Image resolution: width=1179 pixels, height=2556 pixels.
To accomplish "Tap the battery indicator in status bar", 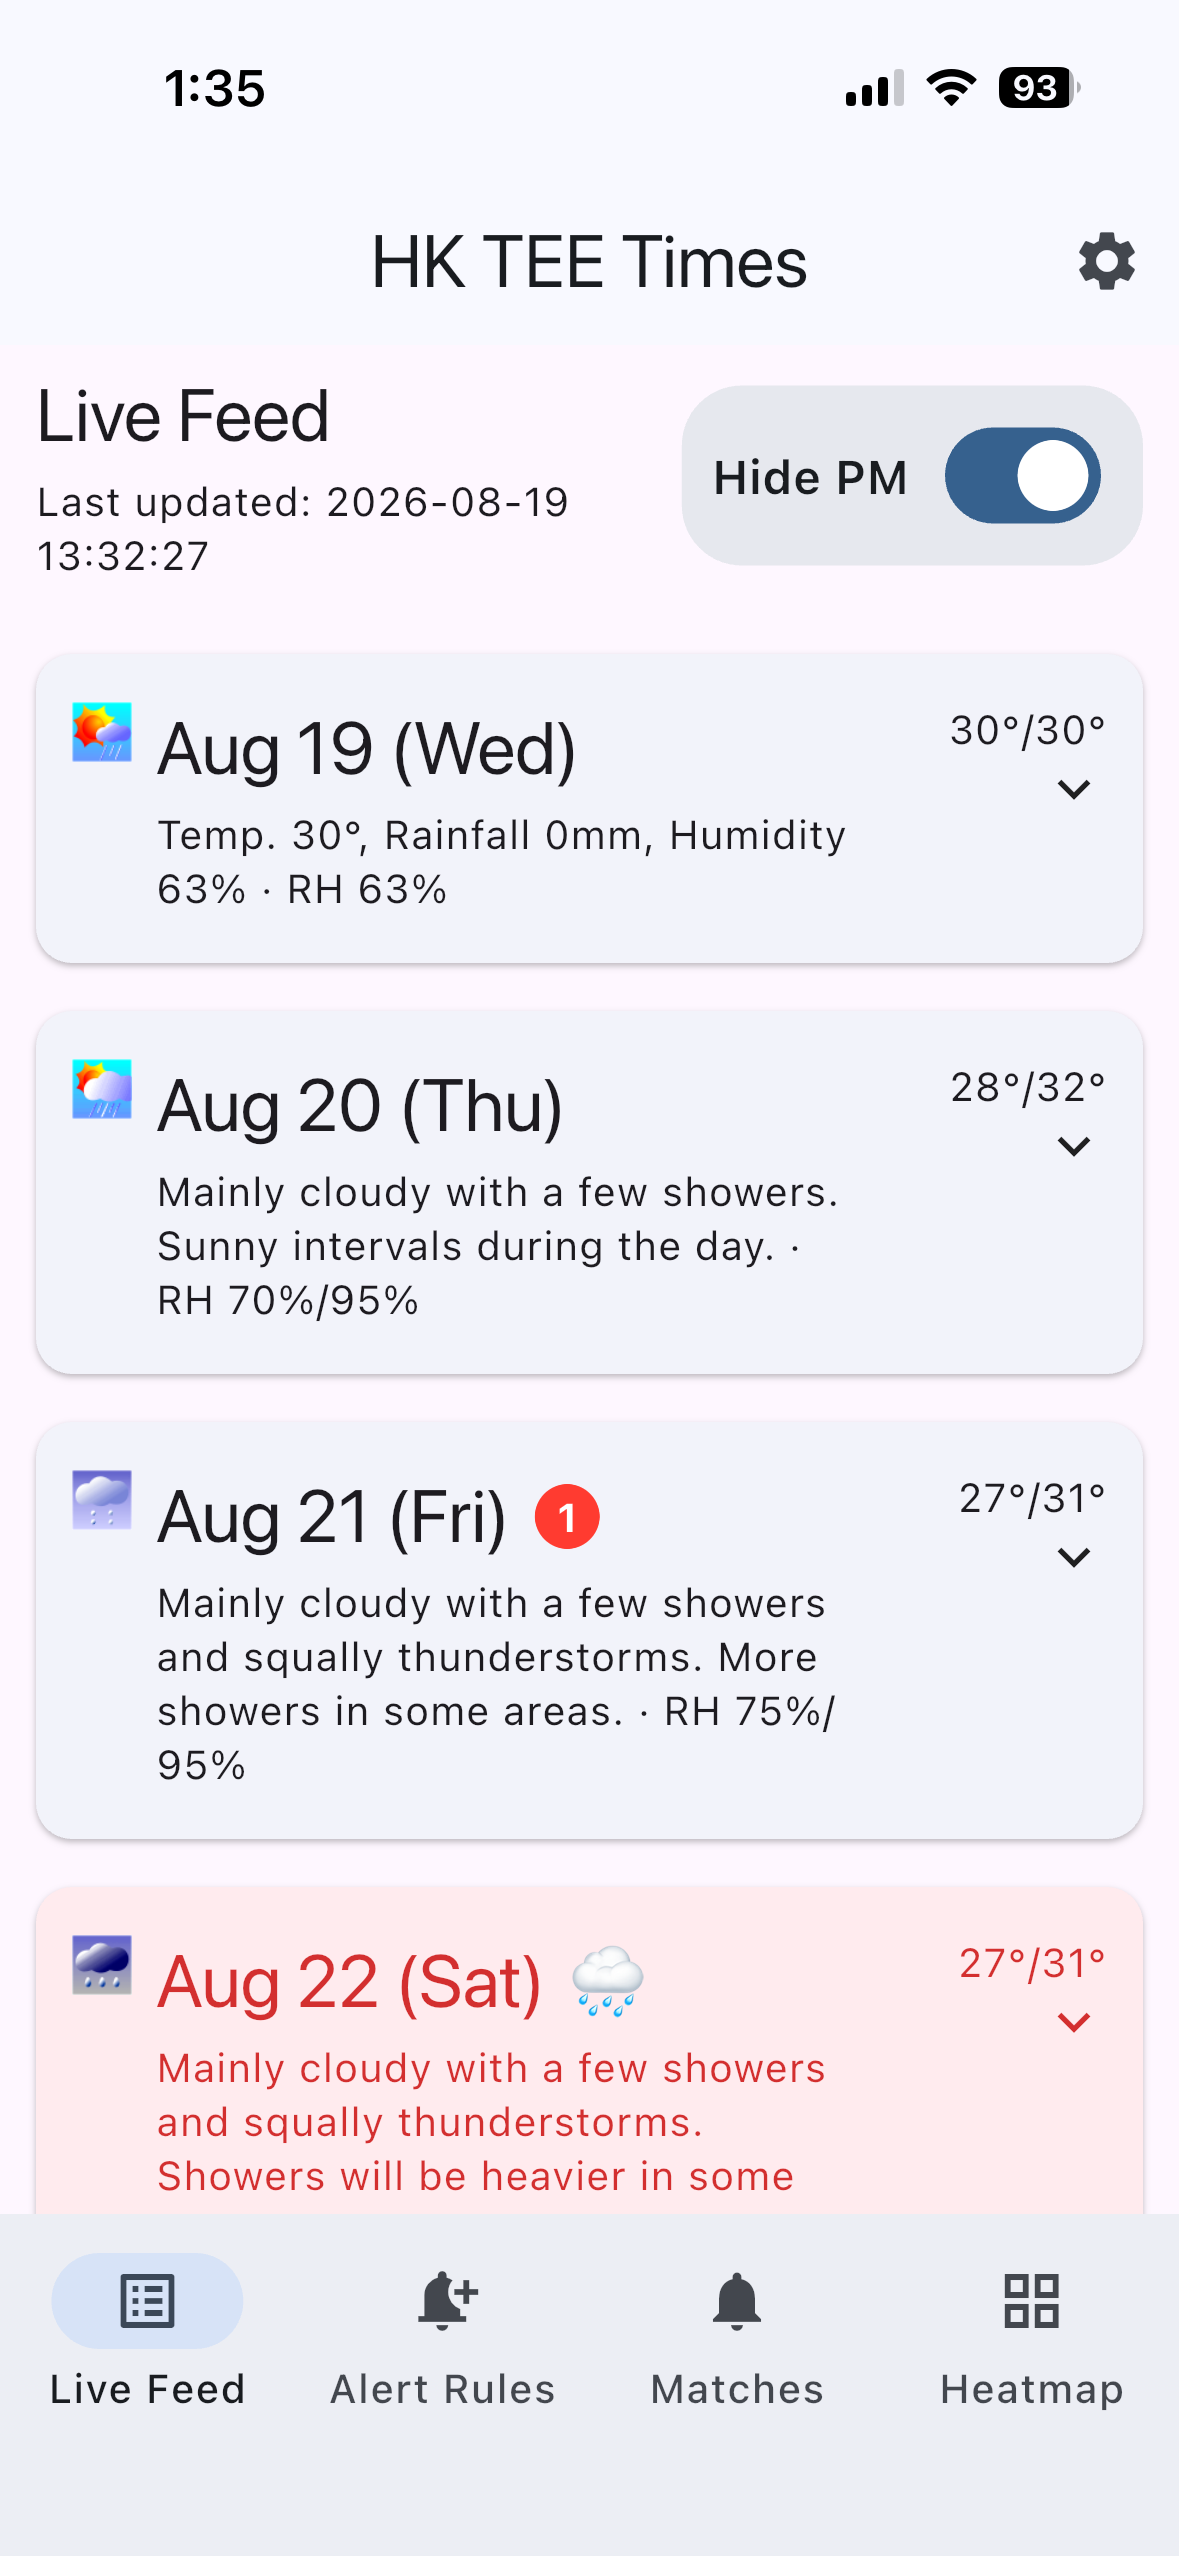I will click(x=1039, y=88).
